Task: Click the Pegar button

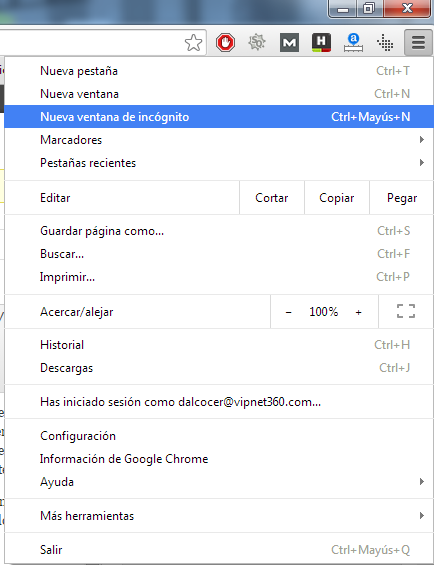Action: [402, 198]
